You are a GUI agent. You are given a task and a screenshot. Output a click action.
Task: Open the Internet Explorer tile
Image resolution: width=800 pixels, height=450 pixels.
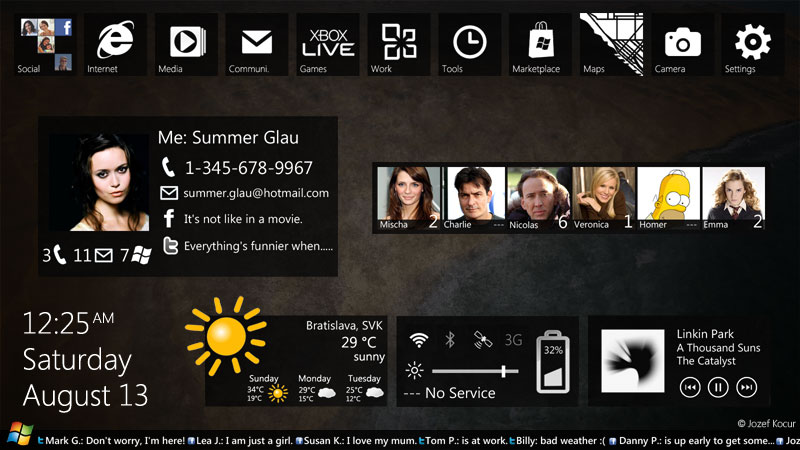point(115,44)
